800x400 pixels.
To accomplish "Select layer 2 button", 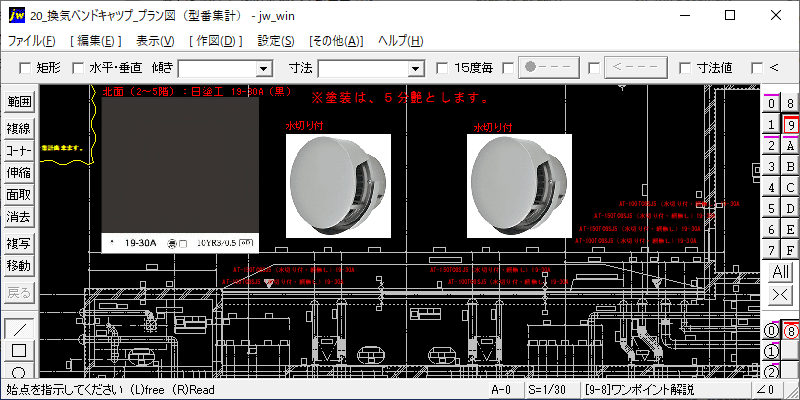I will click(771, 145).
